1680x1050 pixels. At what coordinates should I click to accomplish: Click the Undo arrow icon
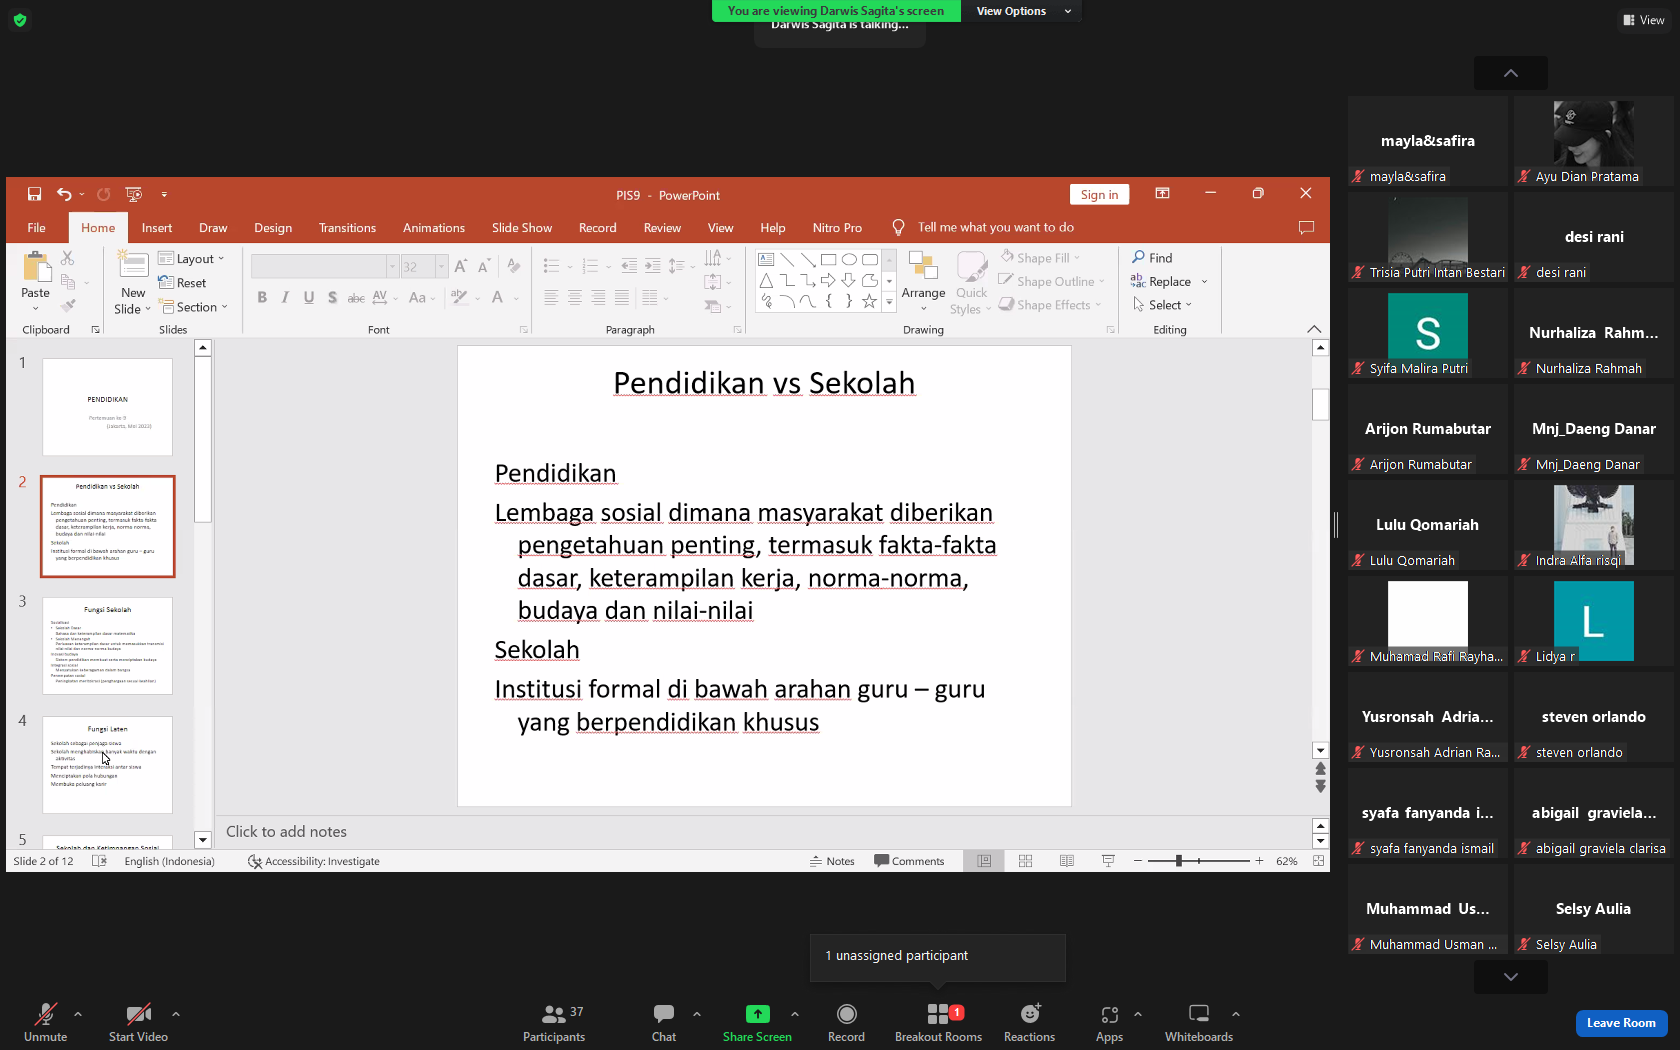(64, 194)
